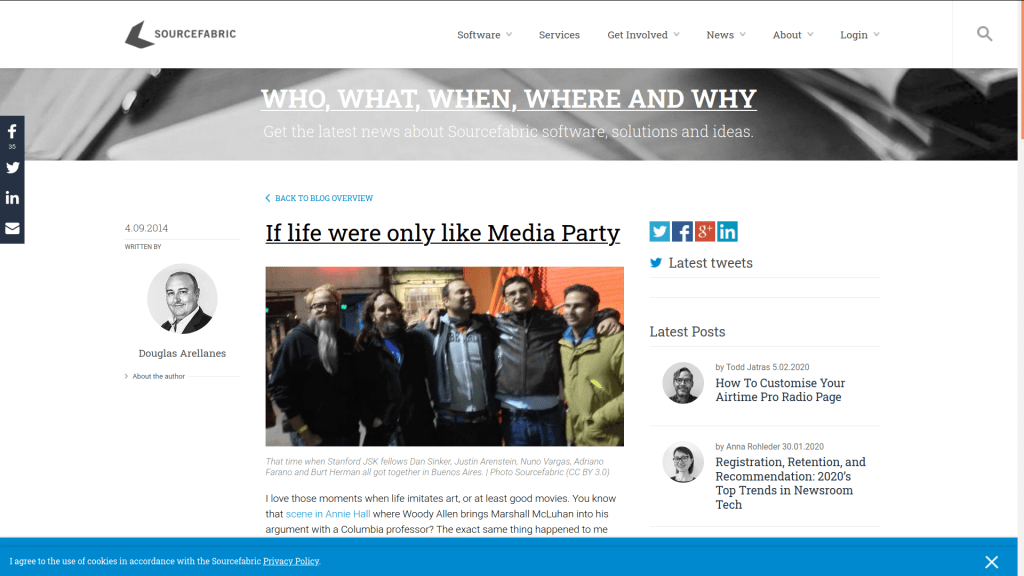Click the Google Plus share icon
Image resolution: width=1024 pixels, height=576 pixels.
(705, 231)
